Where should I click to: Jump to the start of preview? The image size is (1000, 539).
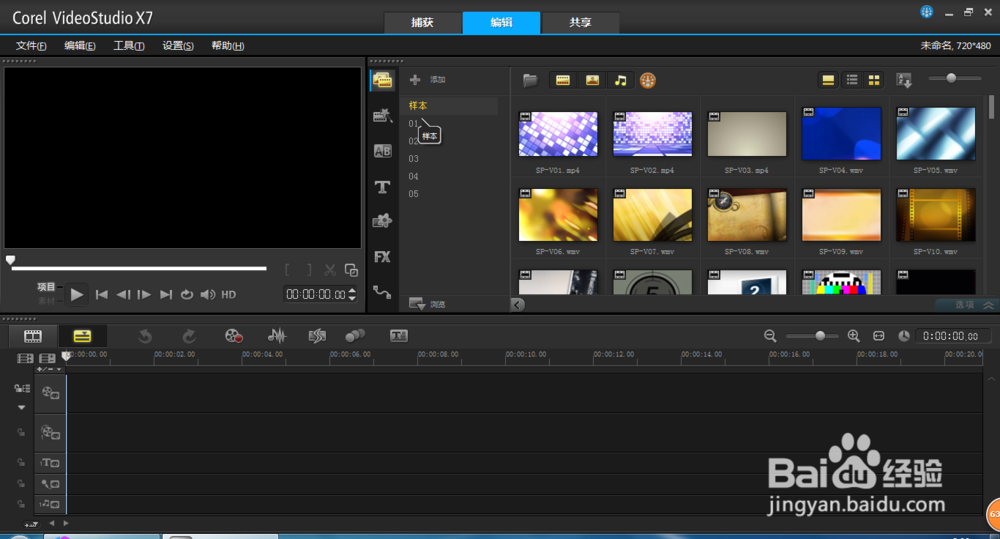[x=101, y=295]
